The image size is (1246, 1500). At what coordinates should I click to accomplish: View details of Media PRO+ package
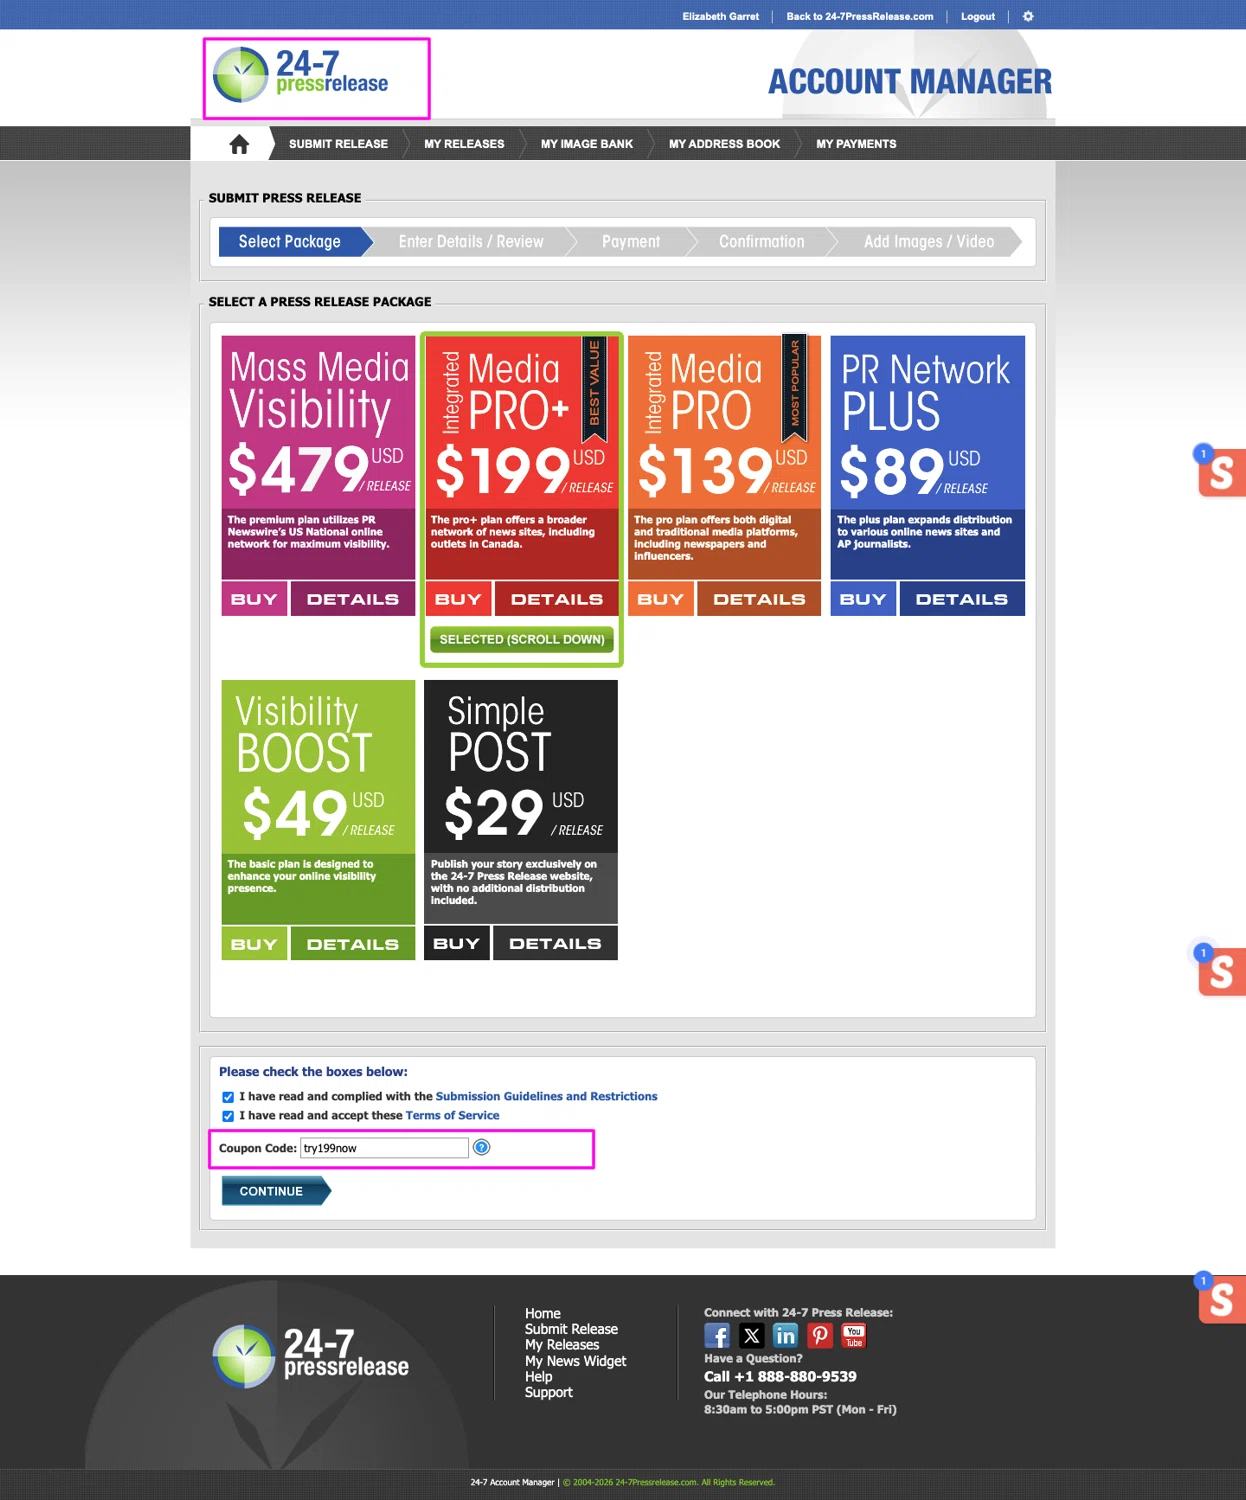[x=557, y=599]
